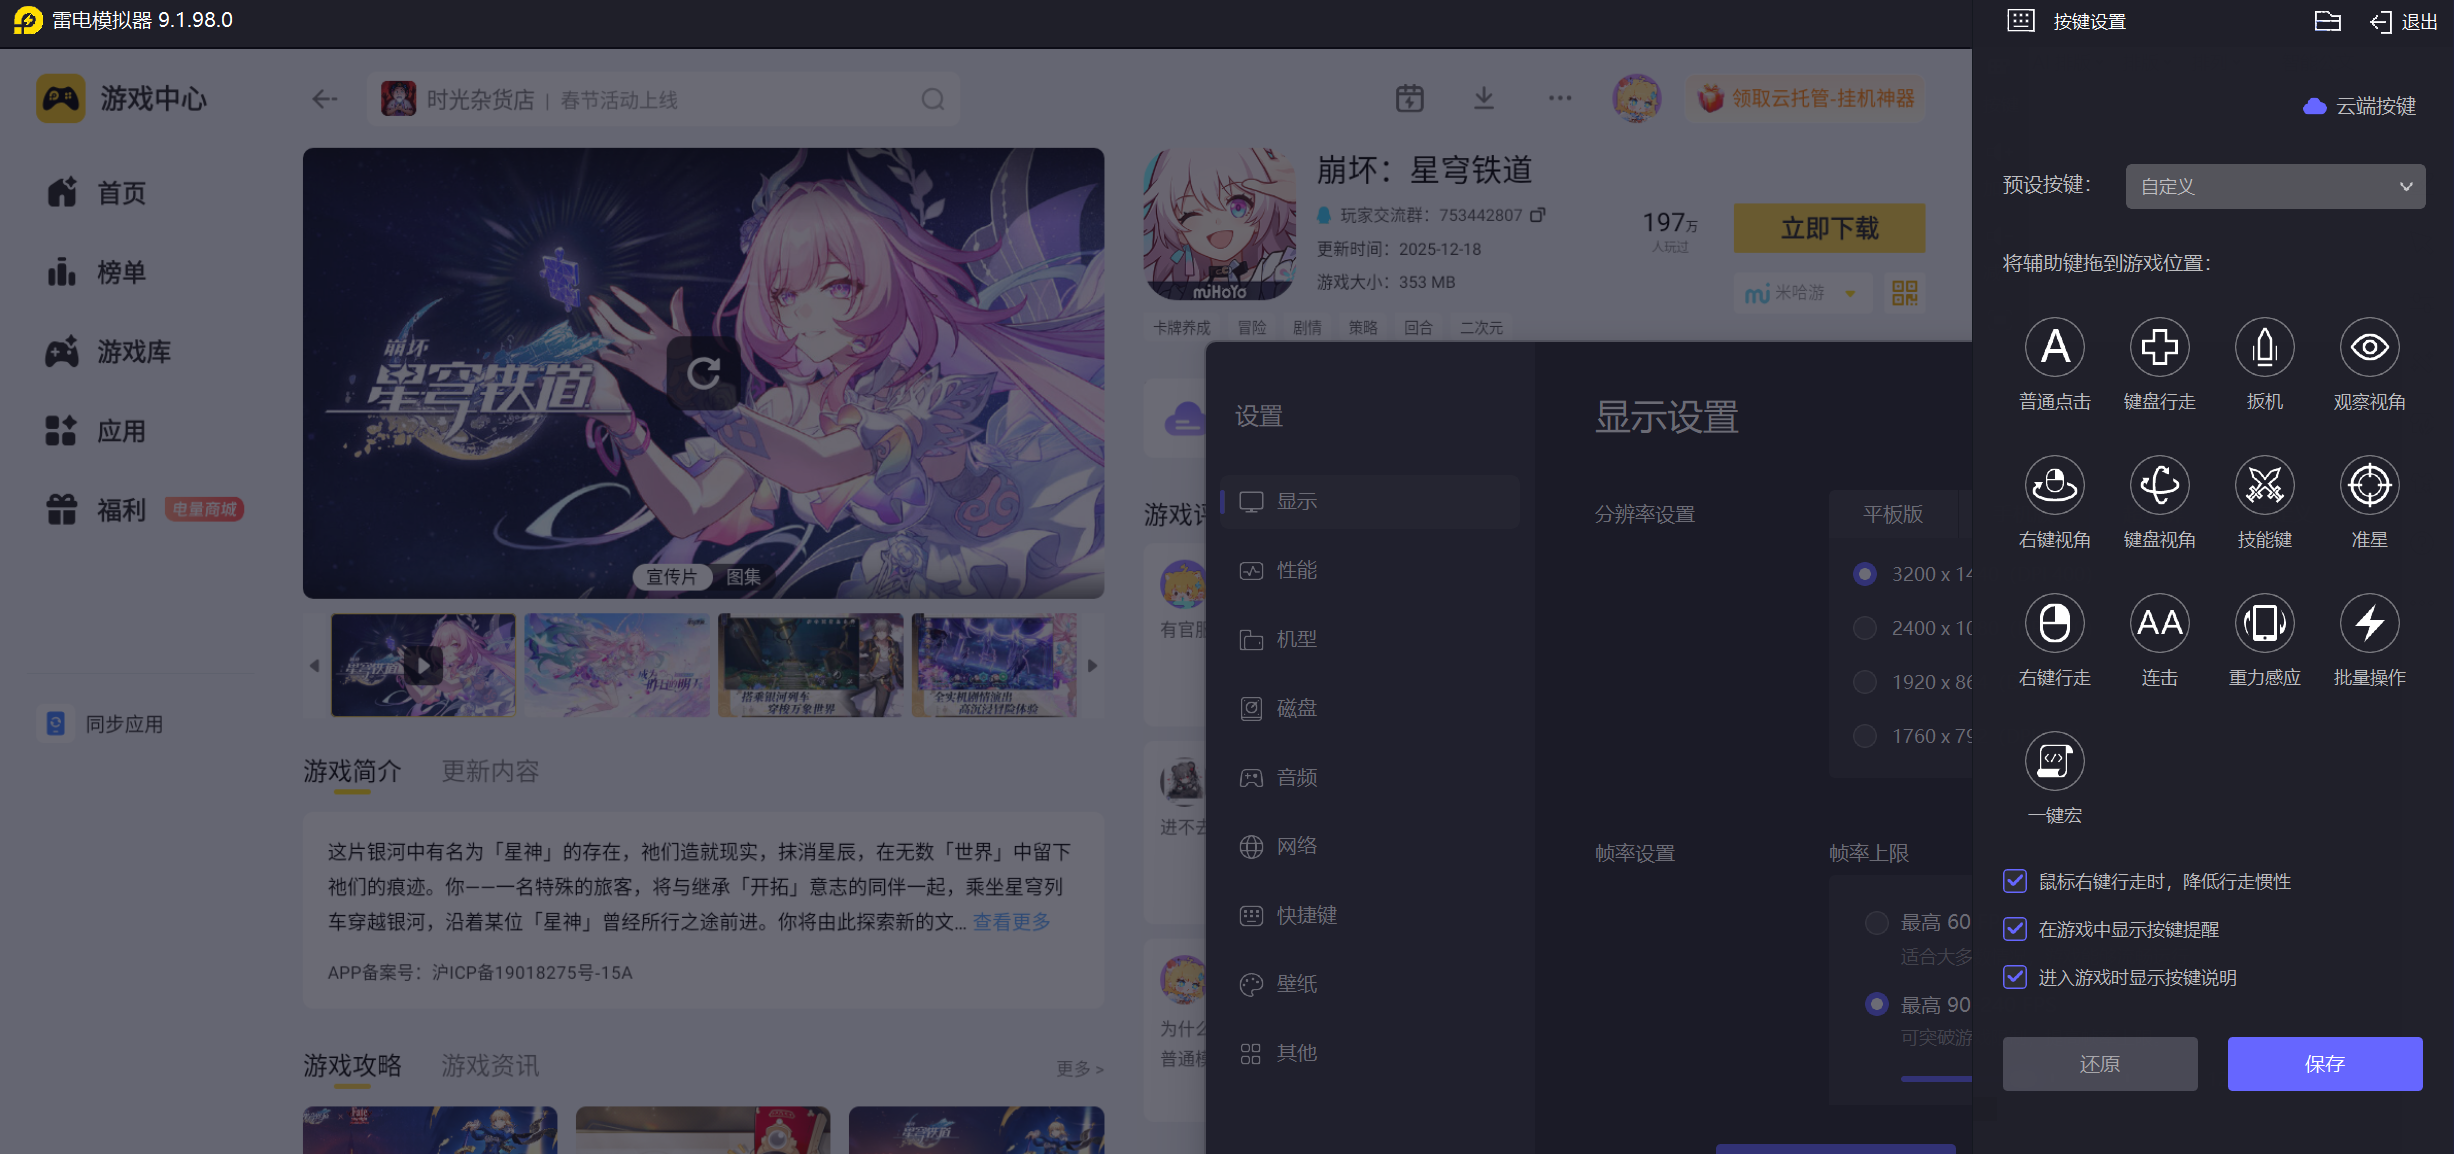
Task: Click the 保存 save button
Action: point(2324,1064)
